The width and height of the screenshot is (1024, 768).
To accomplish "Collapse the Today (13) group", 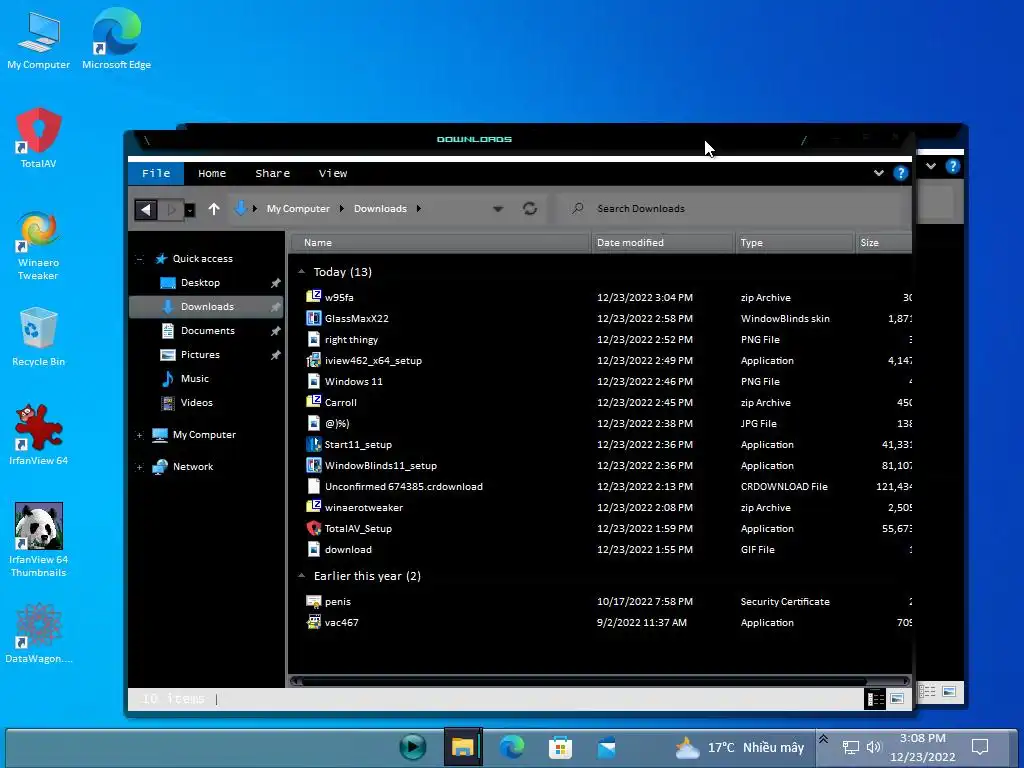I will [x=301, y=271].
